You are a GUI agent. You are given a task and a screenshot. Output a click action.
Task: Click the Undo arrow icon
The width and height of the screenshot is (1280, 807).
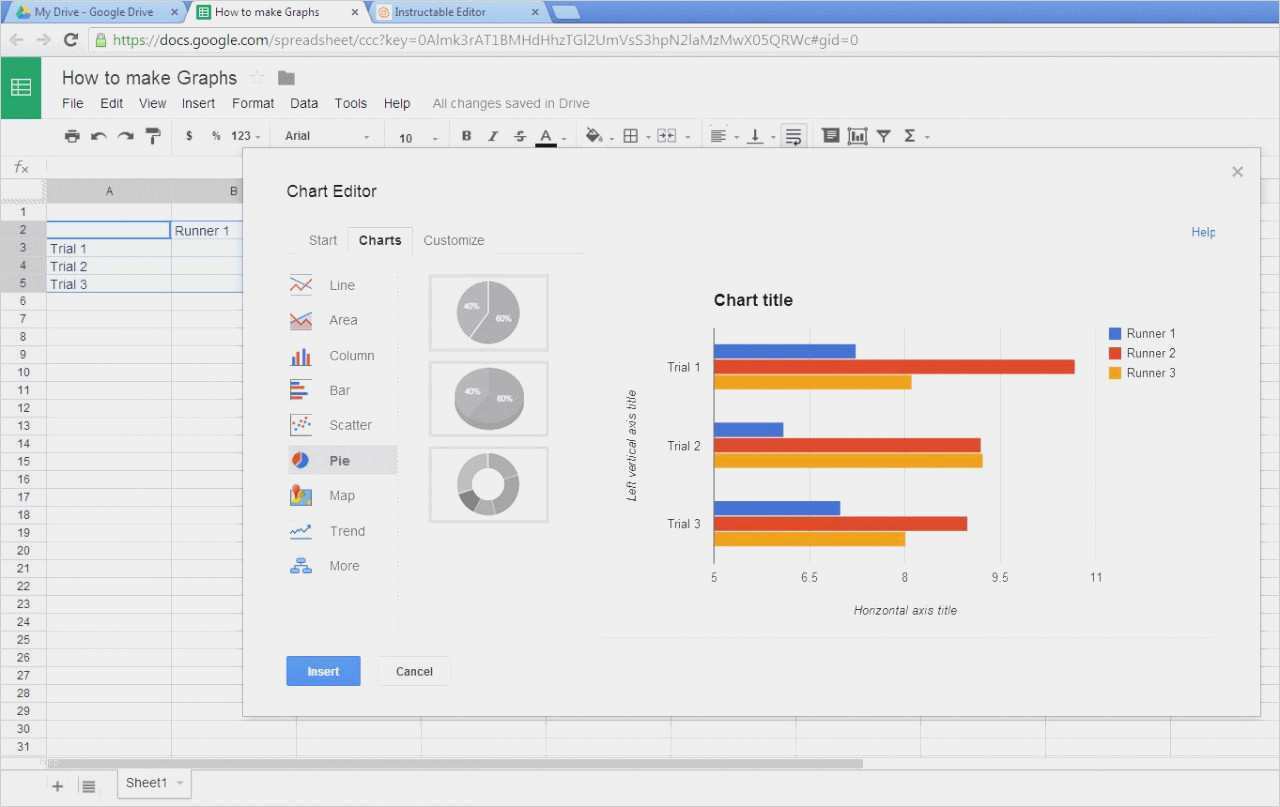99,136
